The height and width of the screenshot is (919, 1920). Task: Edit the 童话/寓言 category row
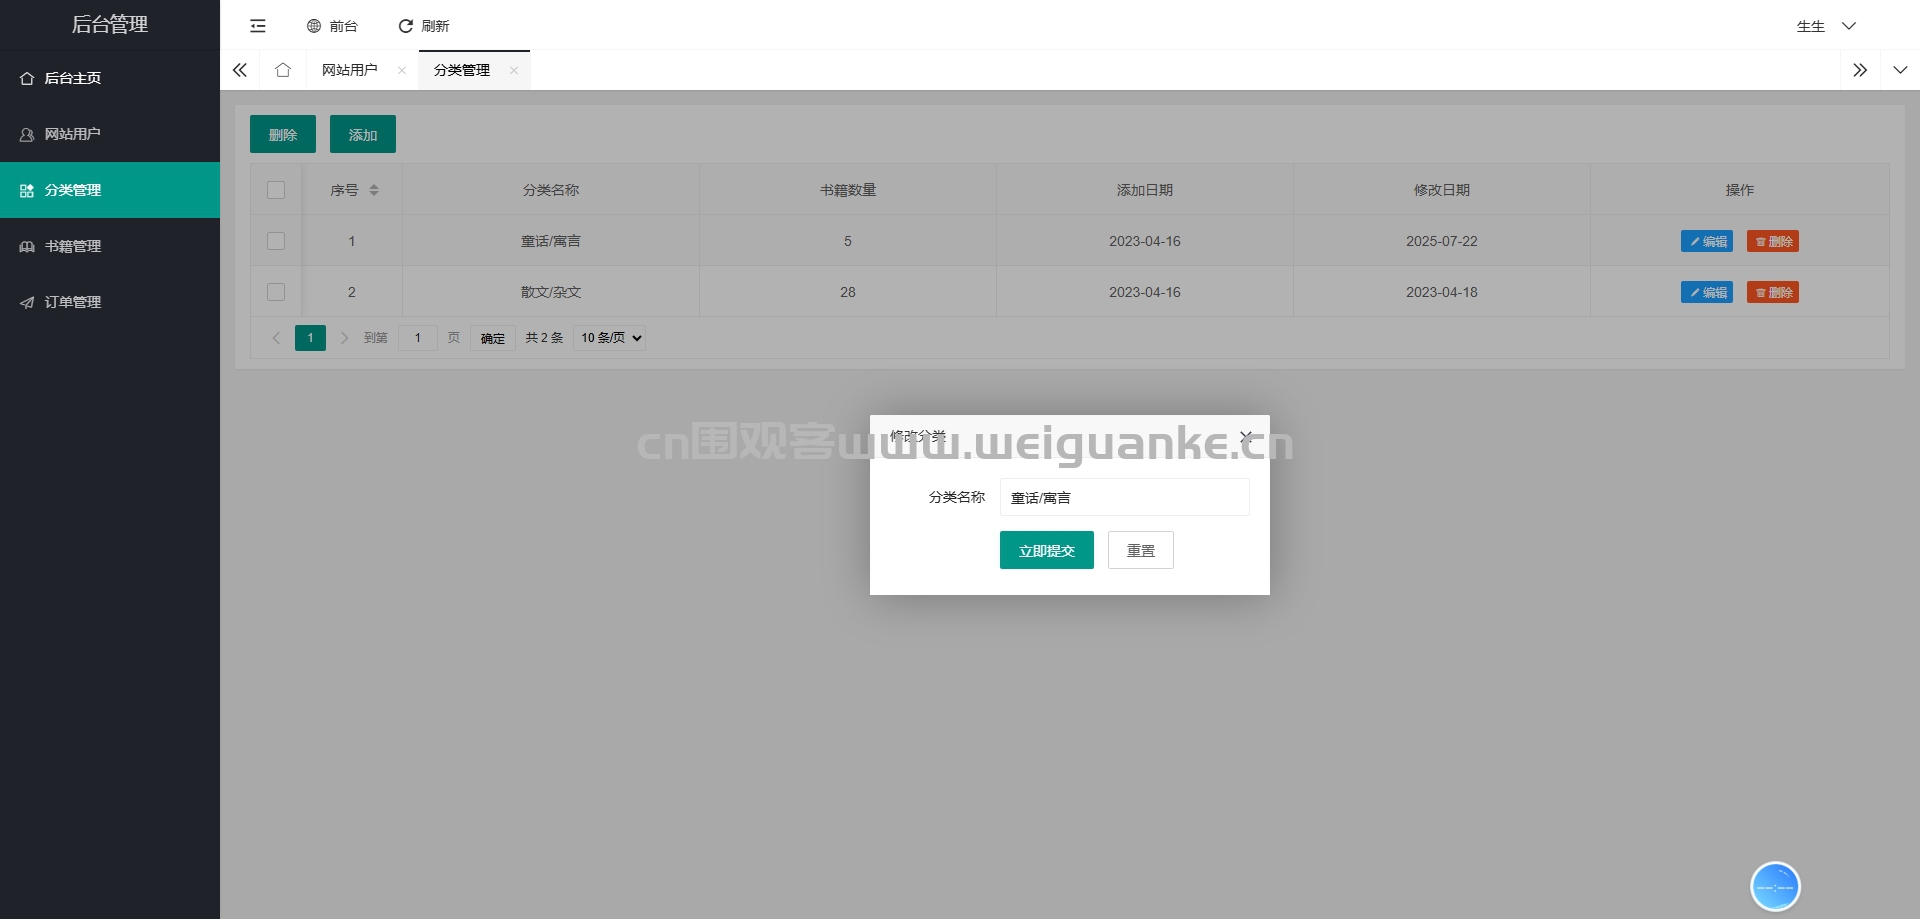[x=1707, y=241]
